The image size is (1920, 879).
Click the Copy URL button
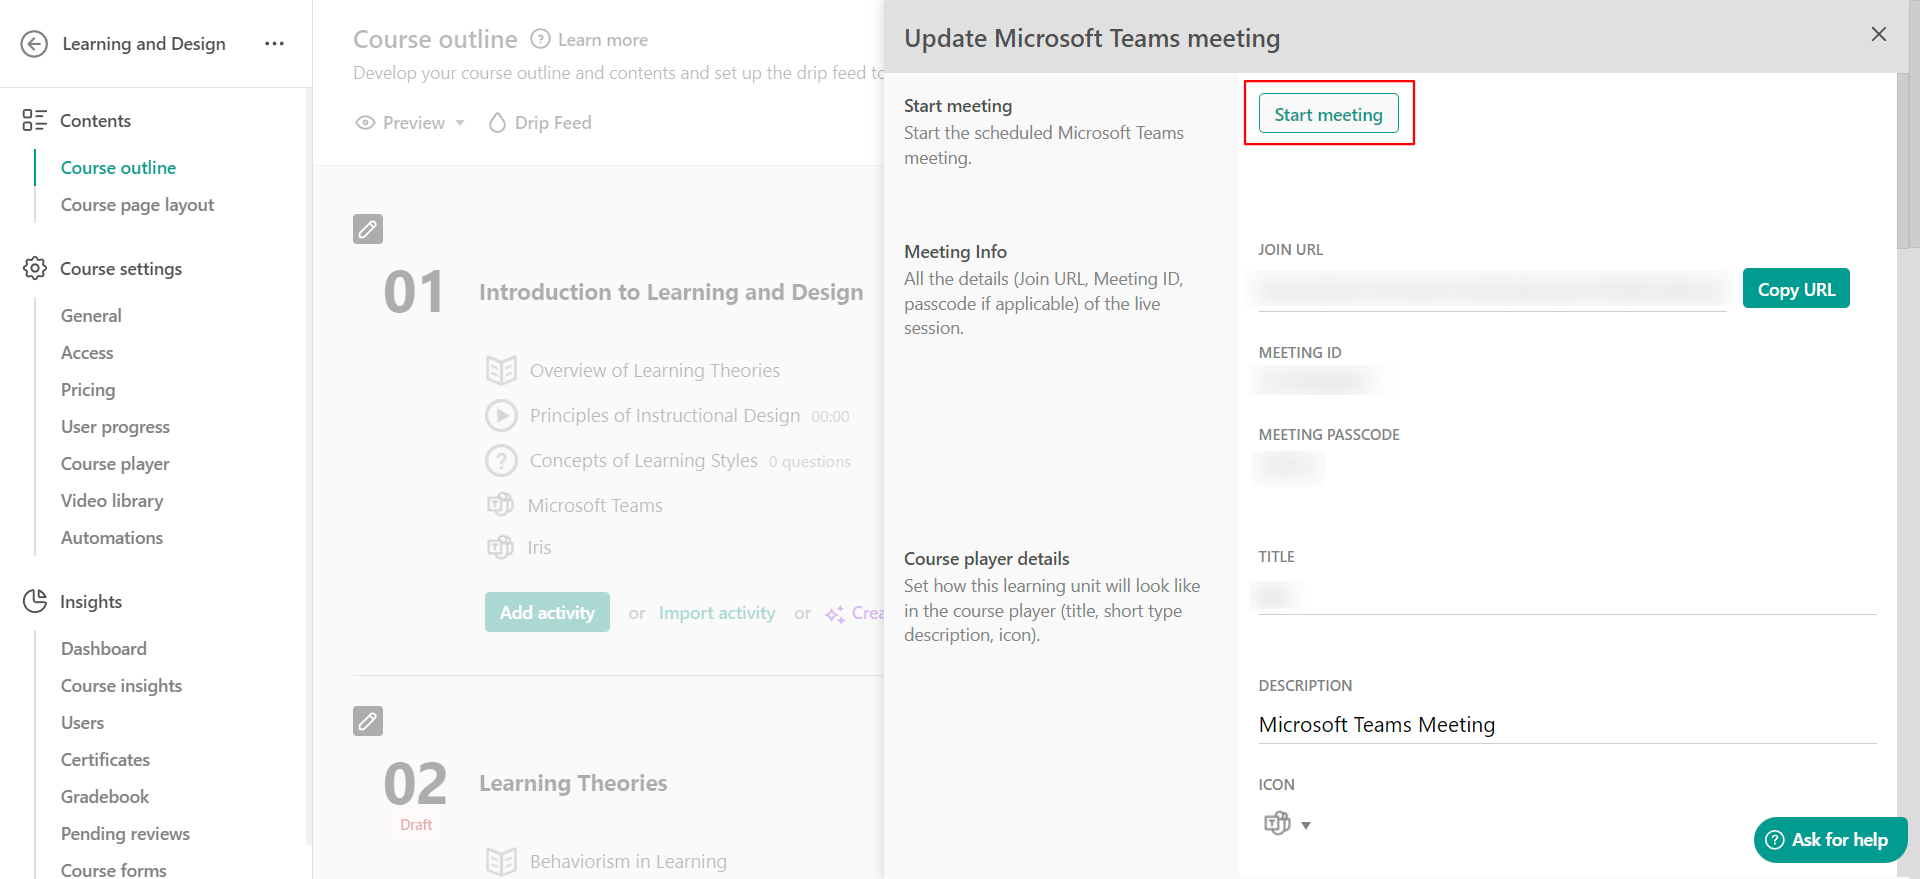click(x=1796, y=288)
